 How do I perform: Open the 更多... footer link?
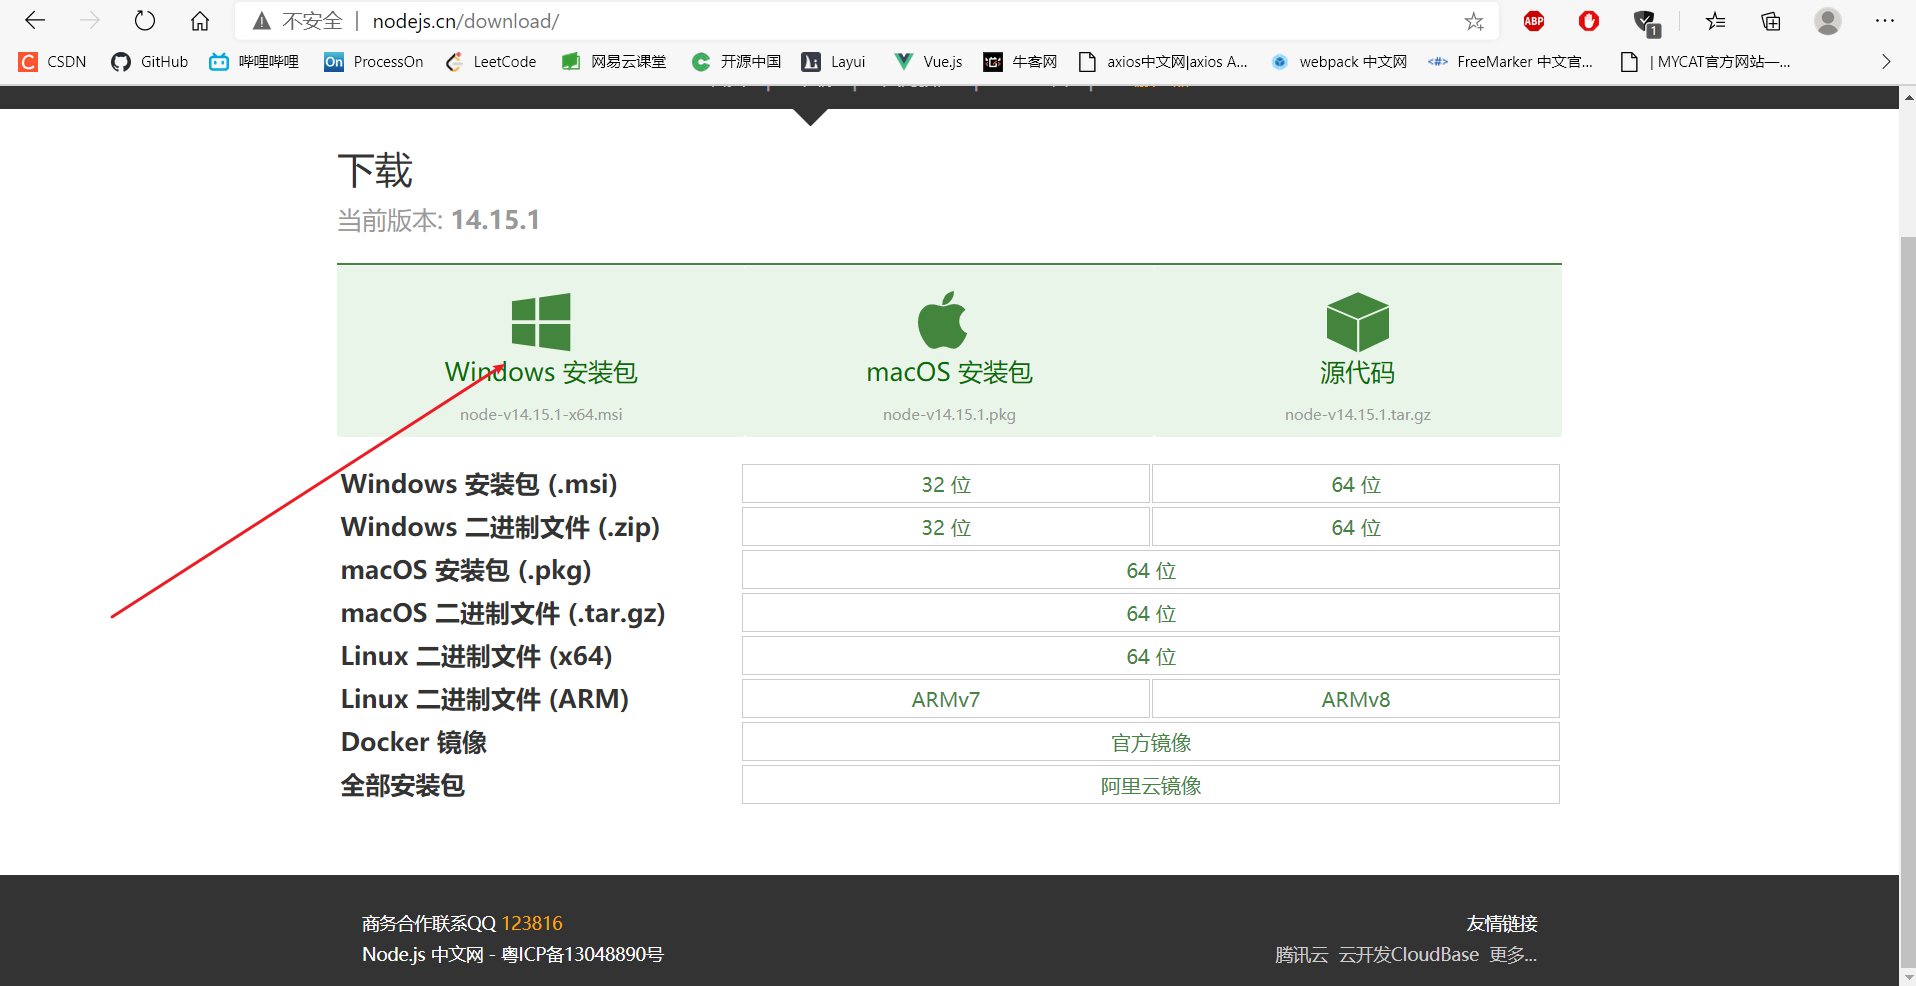click(x=1513, y=954)
